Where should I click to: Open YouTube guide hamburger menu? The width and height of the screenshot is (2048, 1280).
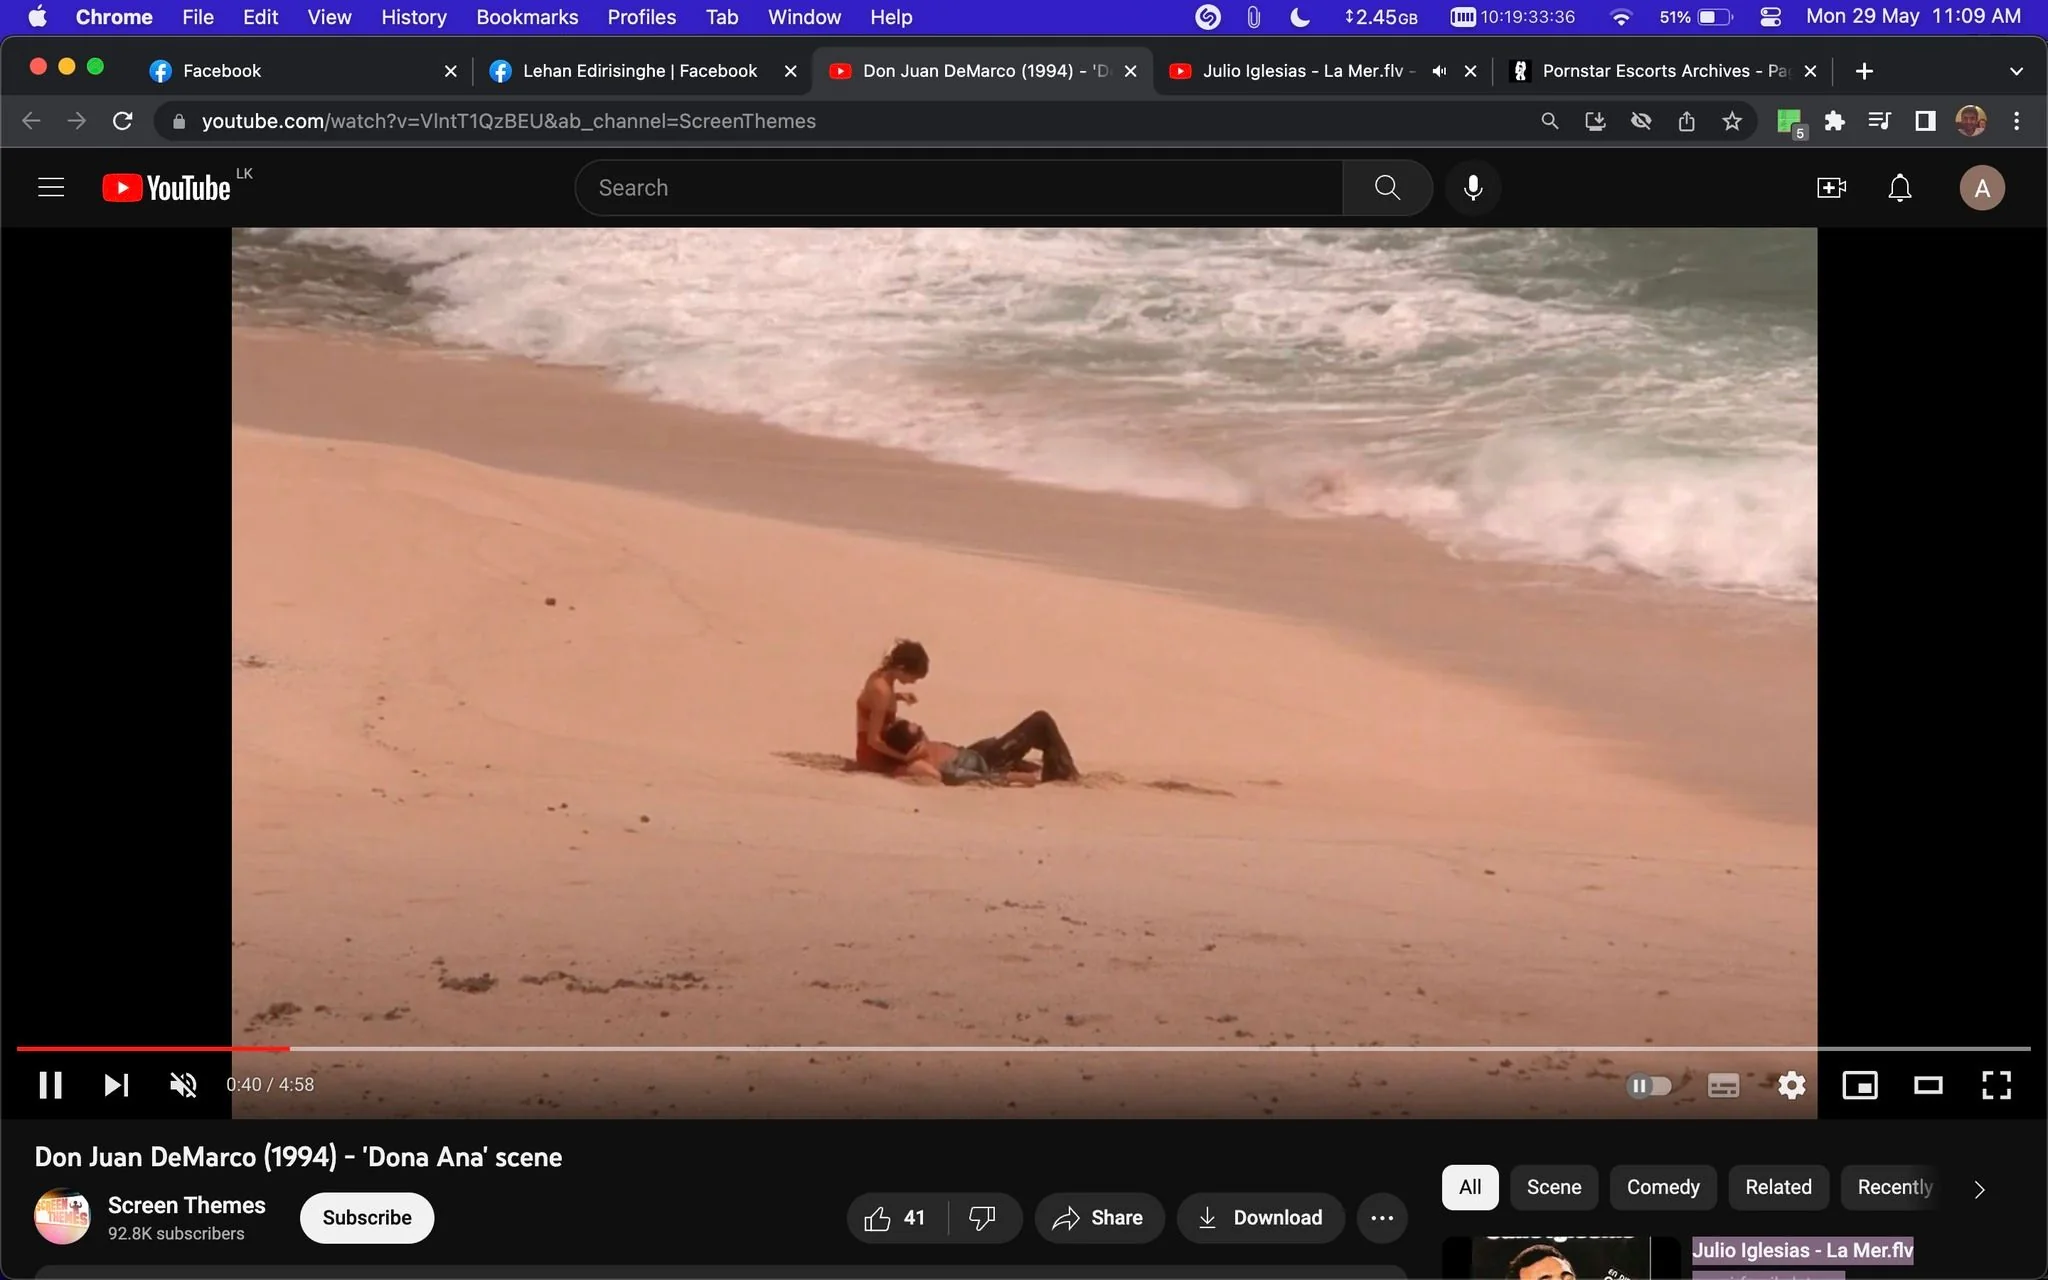[x=51, y=188]
